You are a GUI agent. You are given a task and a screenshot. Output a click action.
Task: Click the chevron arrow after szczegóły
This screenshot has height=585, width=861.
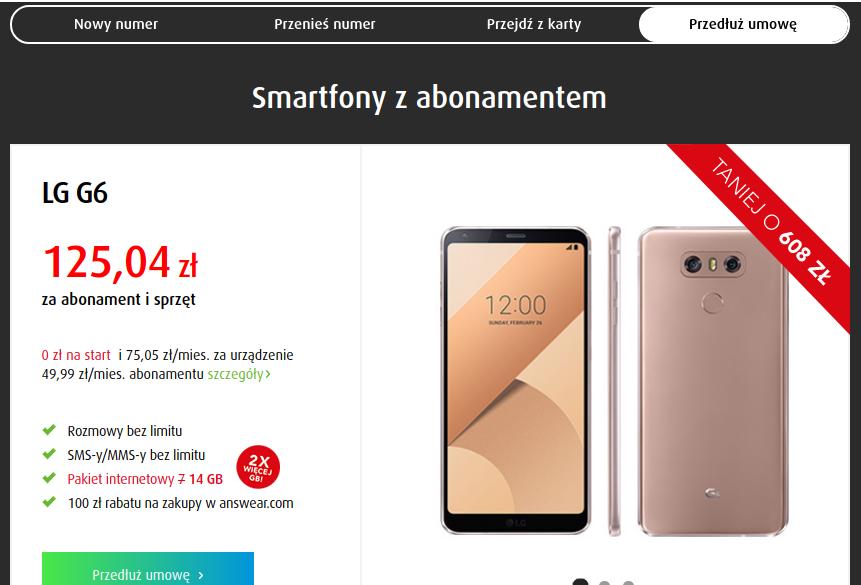coord(268,375)
